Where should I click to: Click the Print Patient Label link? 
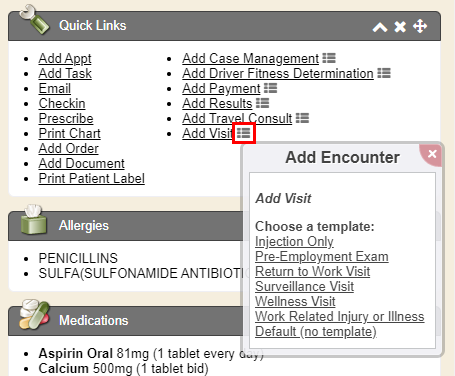coord(92,178)
